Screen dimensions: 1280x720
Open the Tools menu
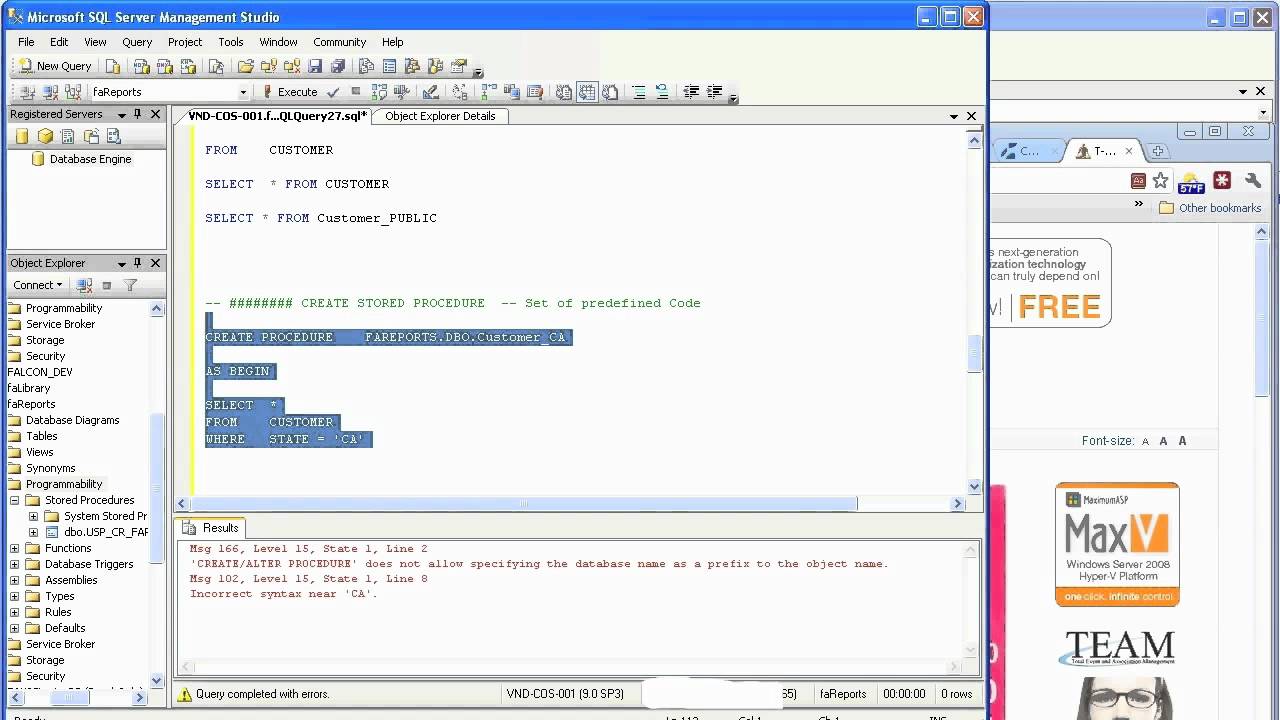tap(231, 42)
